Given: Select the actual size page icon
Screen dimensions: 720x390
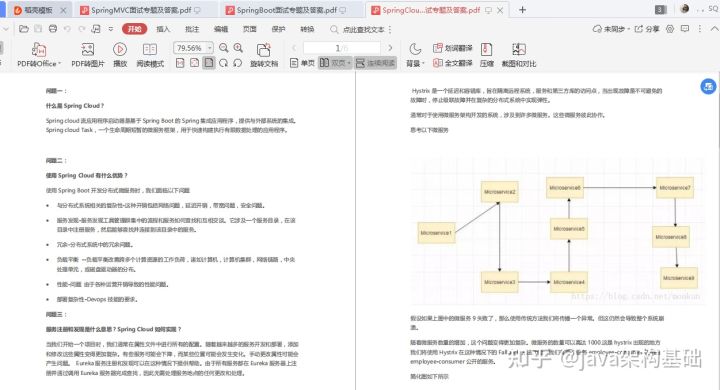Looking at the screenshot, I should click(180, 63).
